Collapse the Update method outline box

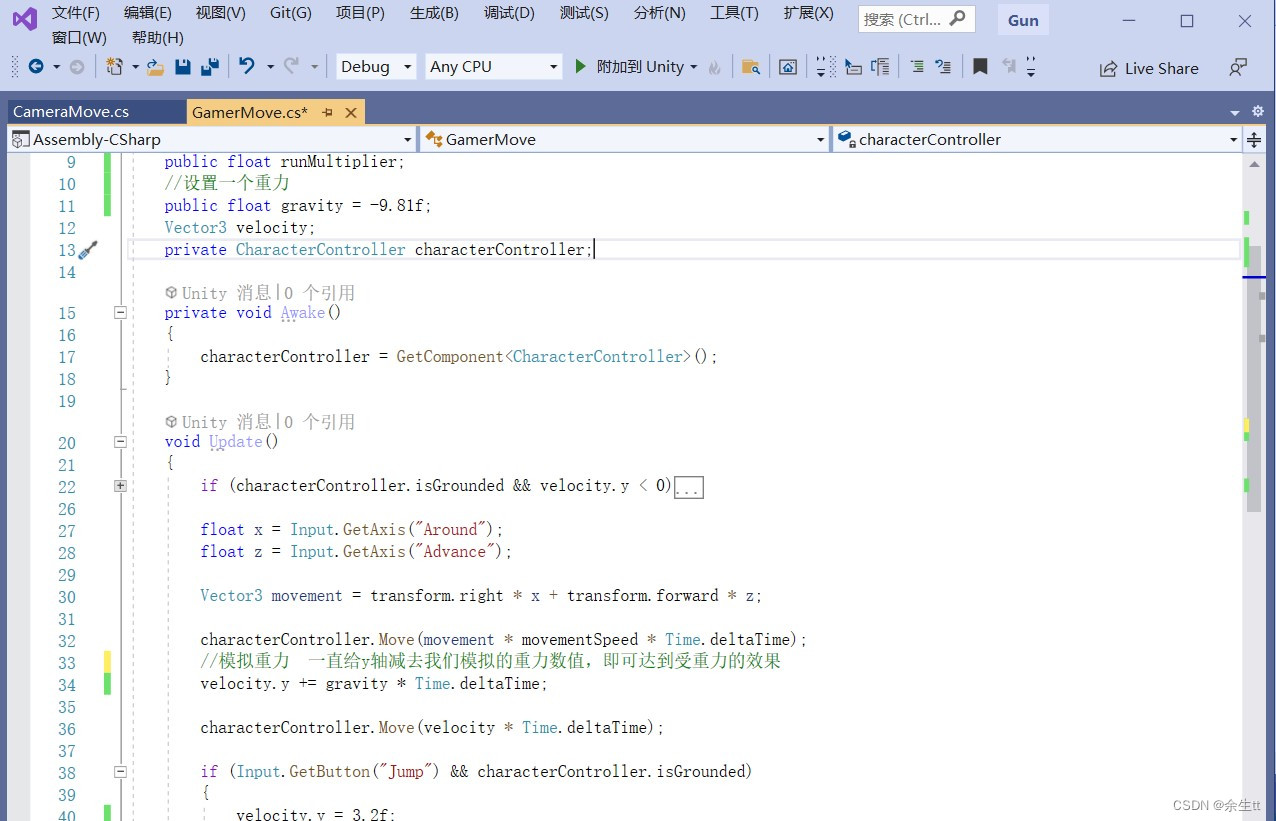point(120,441)
